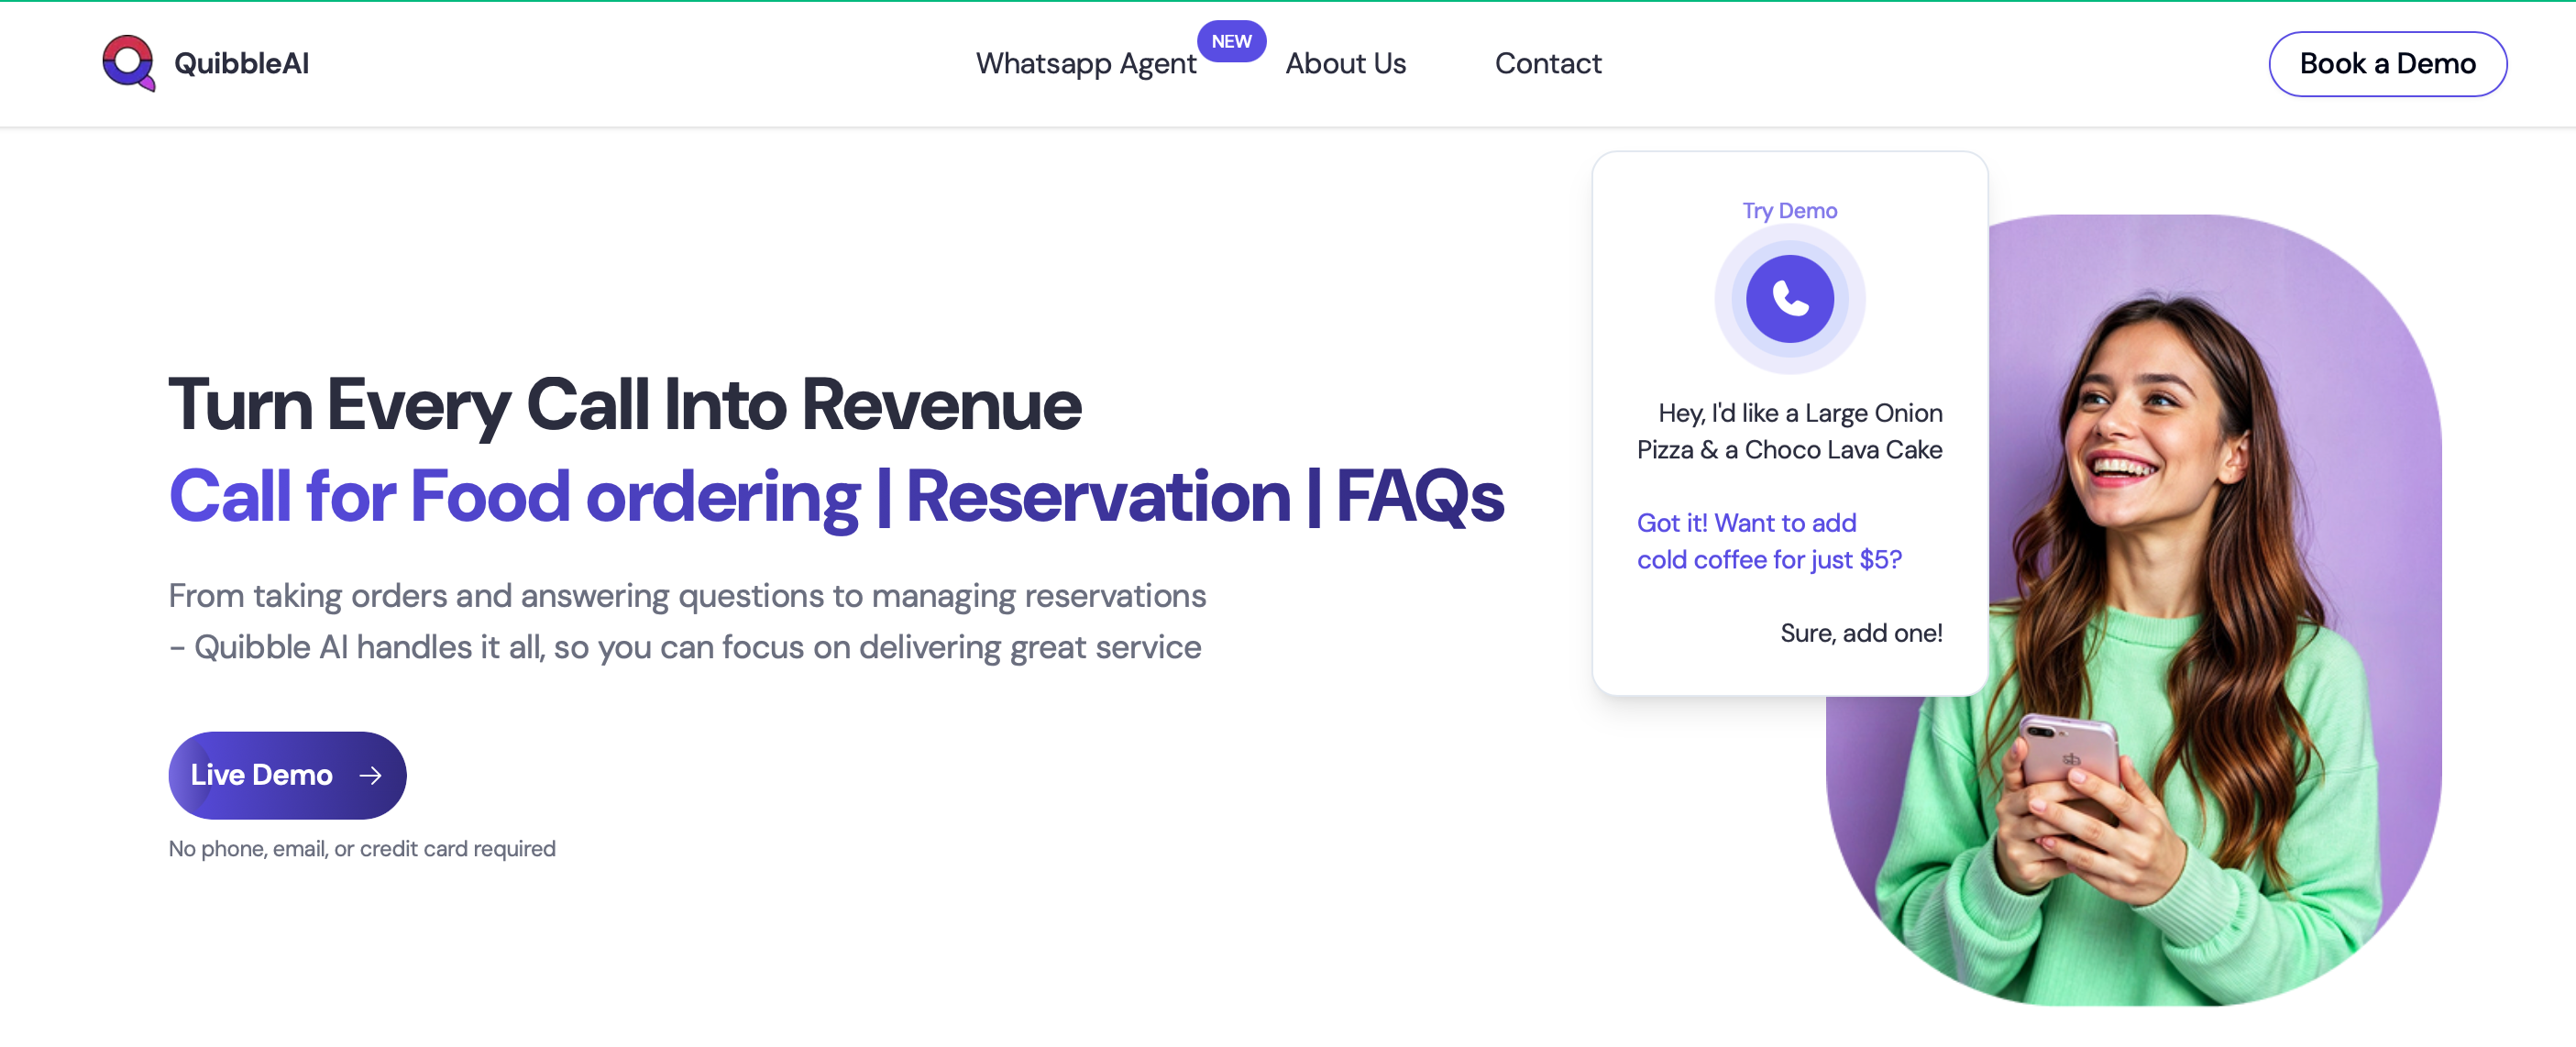
Task: Click the arrow inside Live Demo button
Action: tap(370, 775)
